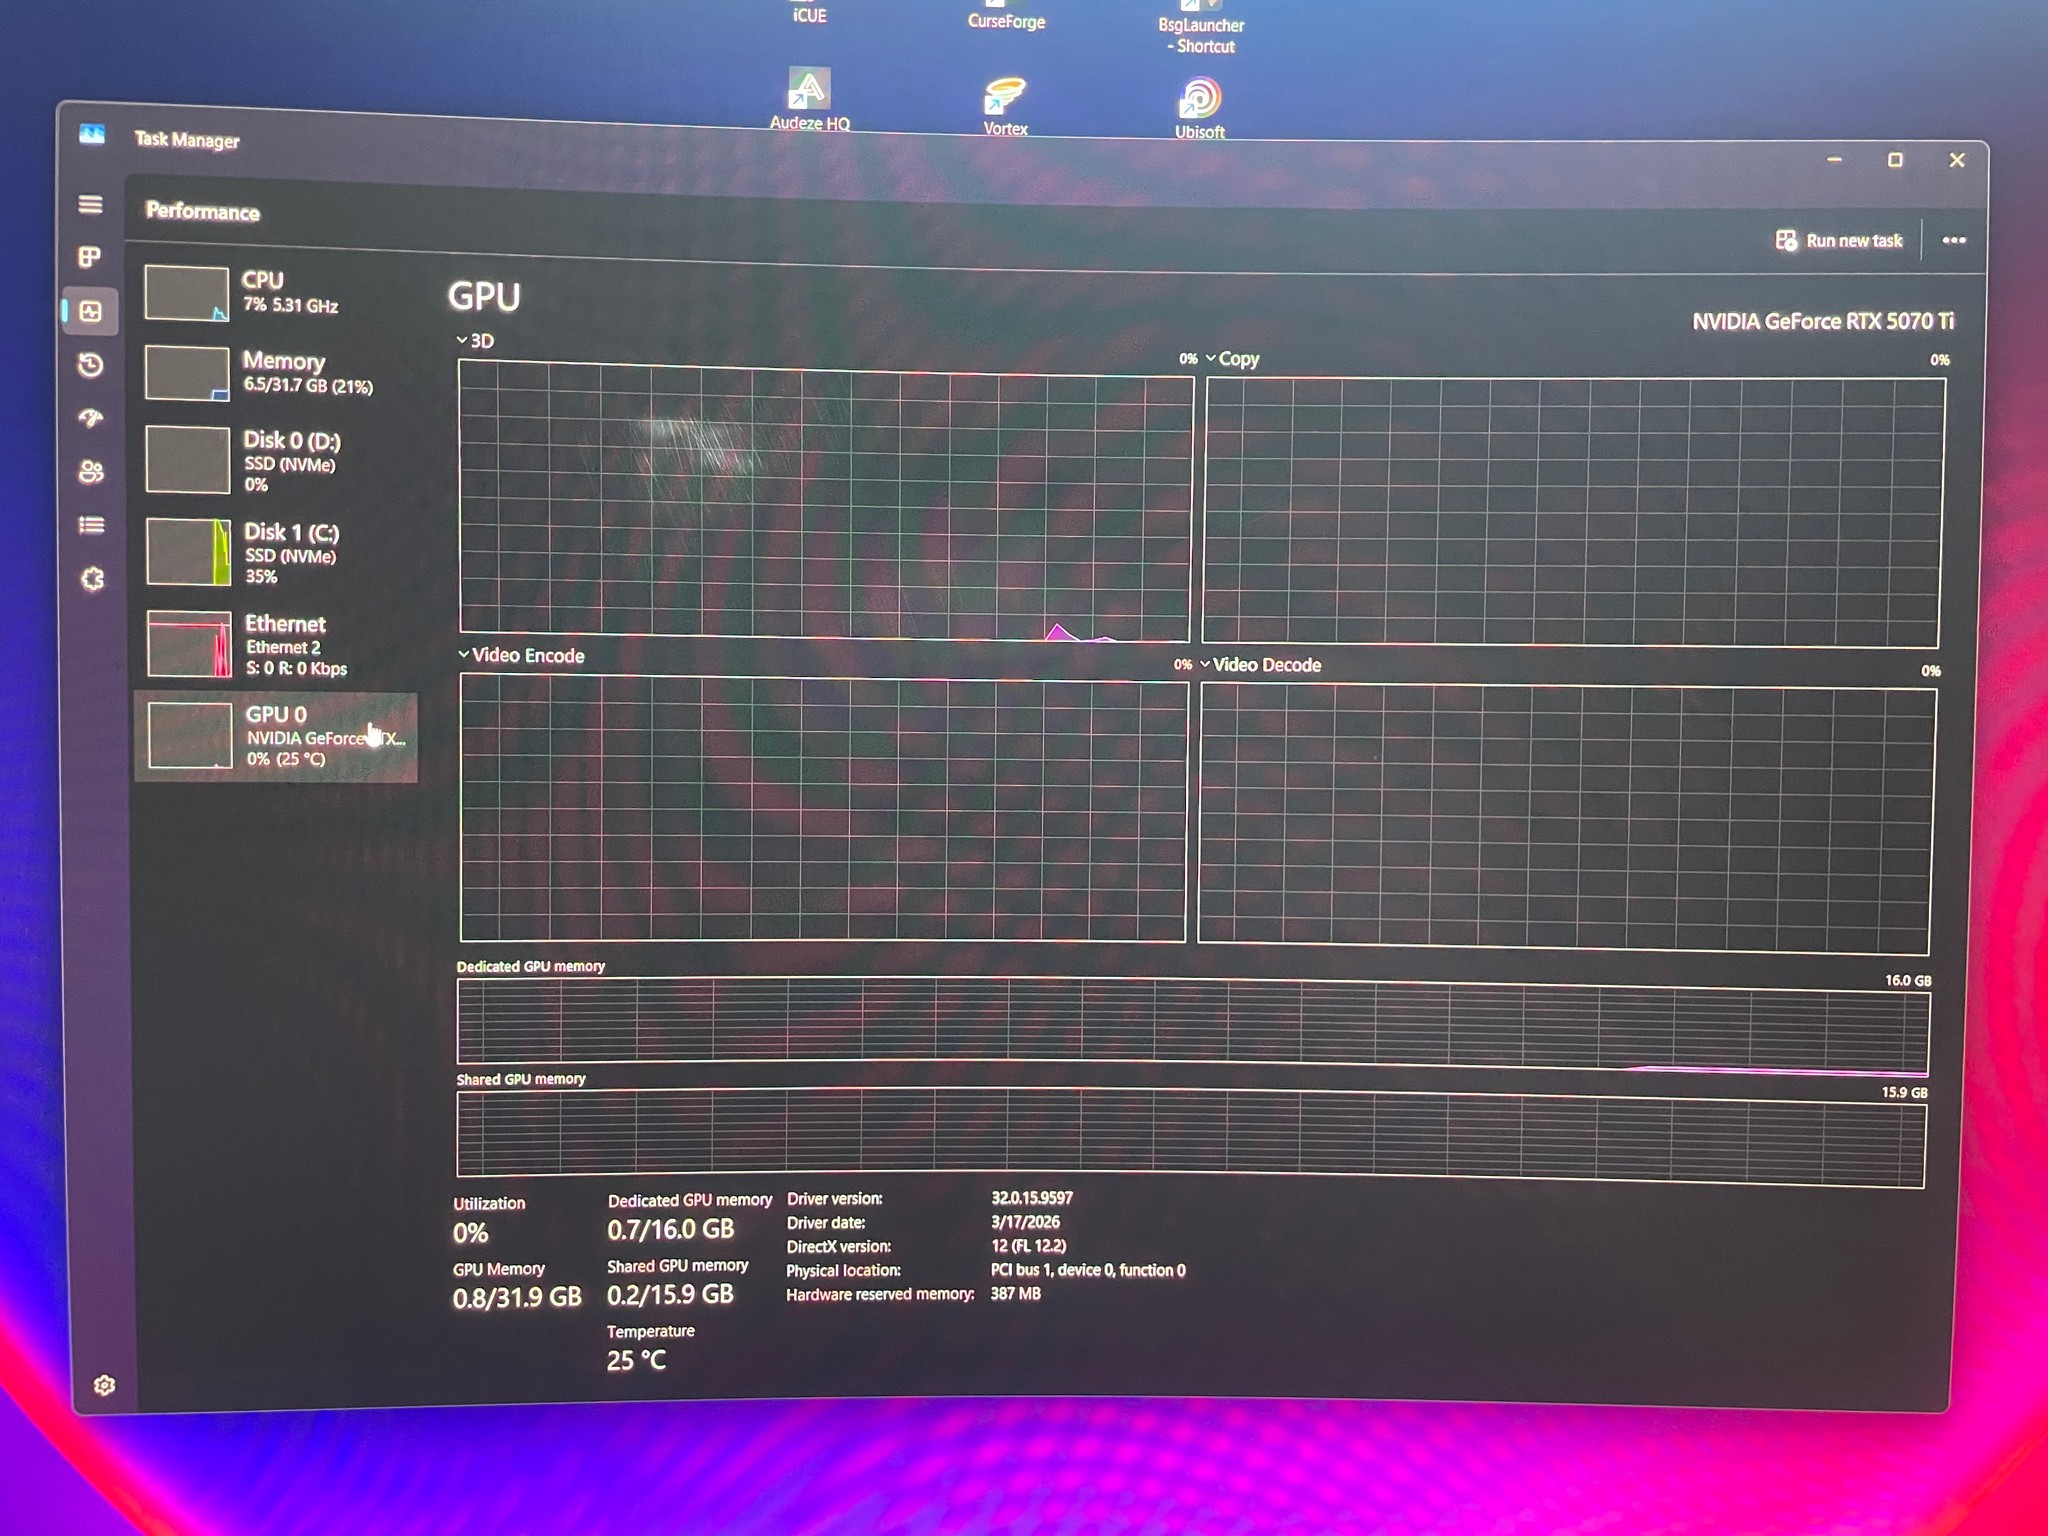
Task: Open the Video Decode graph dropdown
Action: tap(1260, 665)
